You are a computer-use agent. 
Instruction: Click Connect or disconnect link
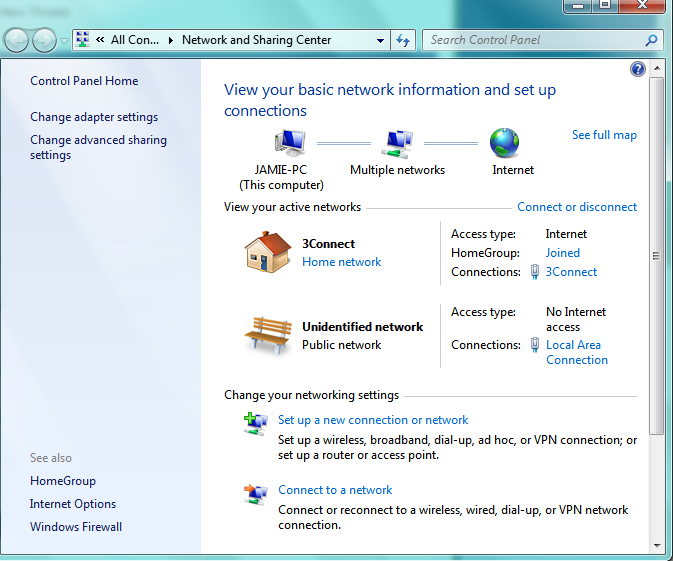coord(577,207)
